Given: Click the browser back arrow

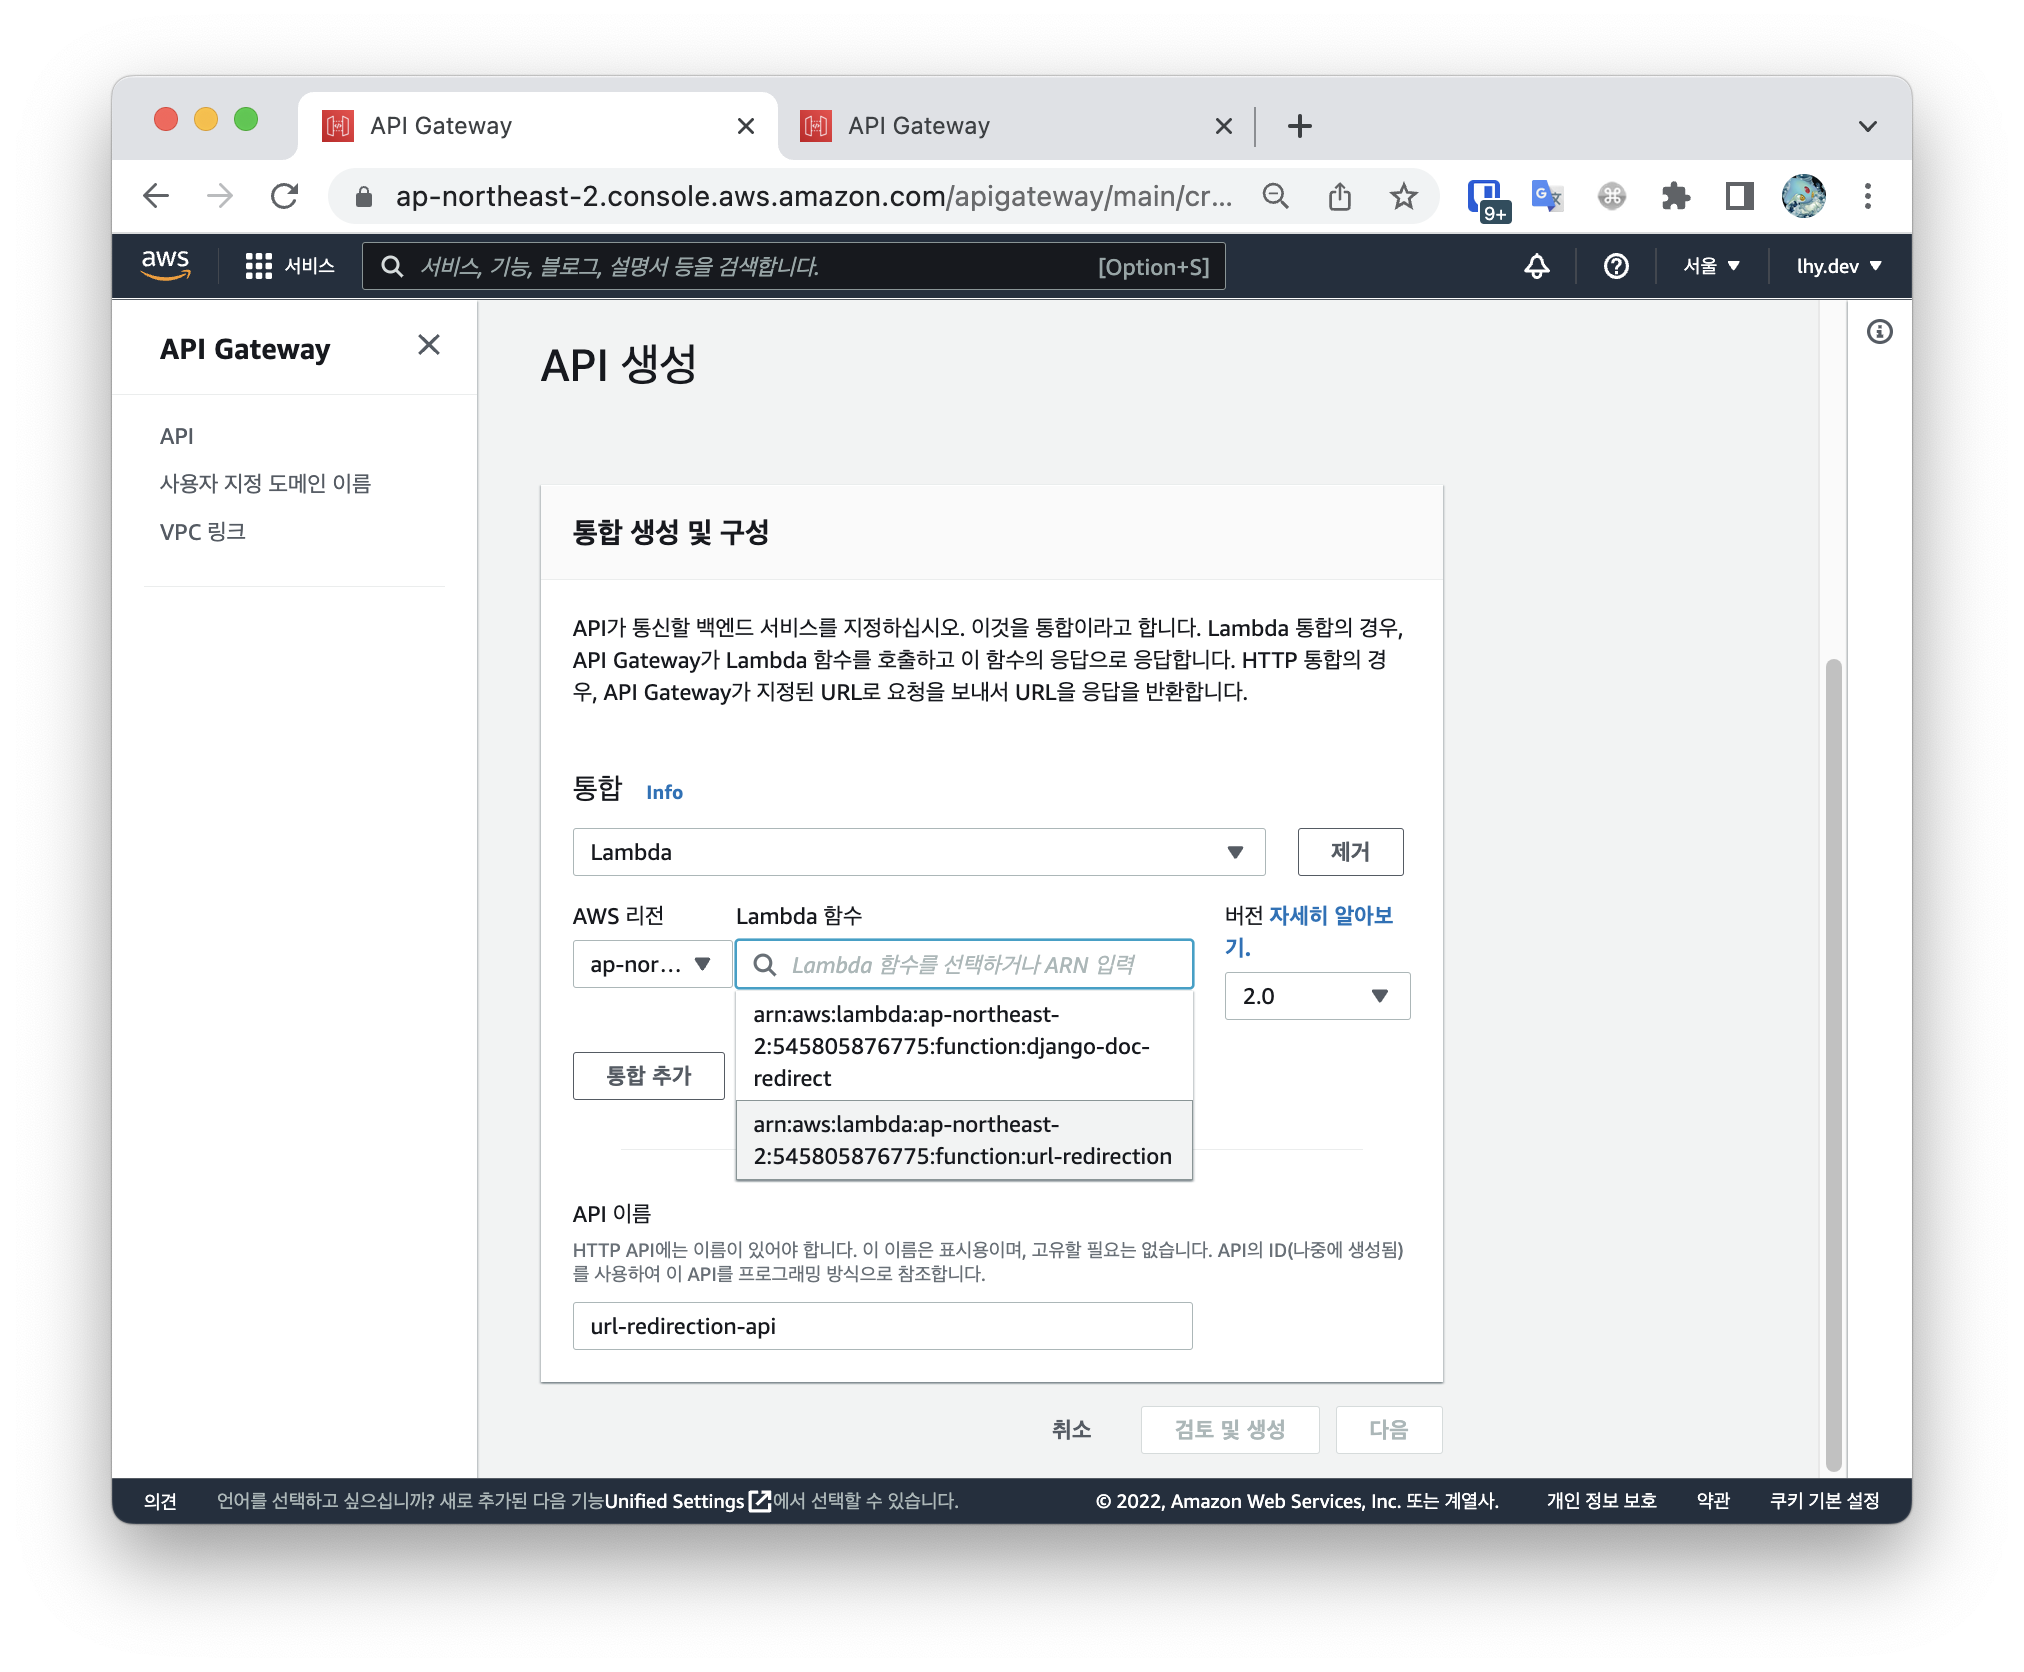Looking at the screenshot, I should tap(156, 196).
